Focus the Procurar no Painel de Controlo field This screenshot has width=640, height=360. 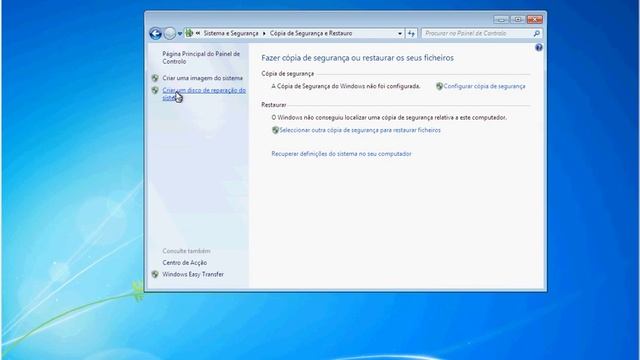click(x=477, y=33)
